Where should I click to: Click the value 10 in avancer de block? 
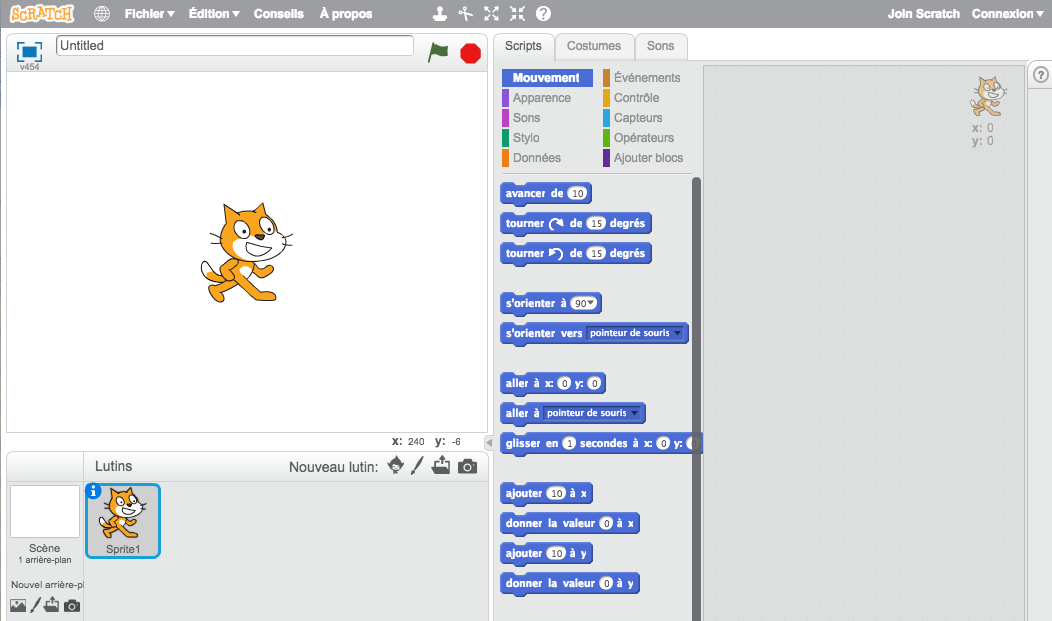tap(577, 194)
